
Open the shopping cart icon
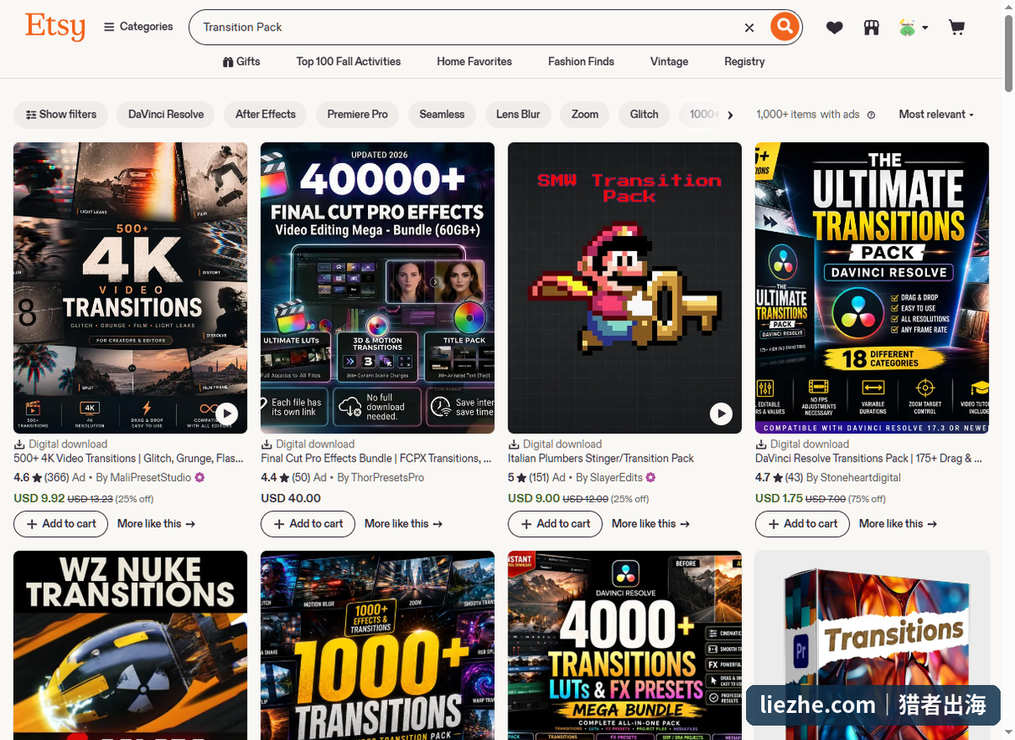pyautogui.click(x=956, y=27)
